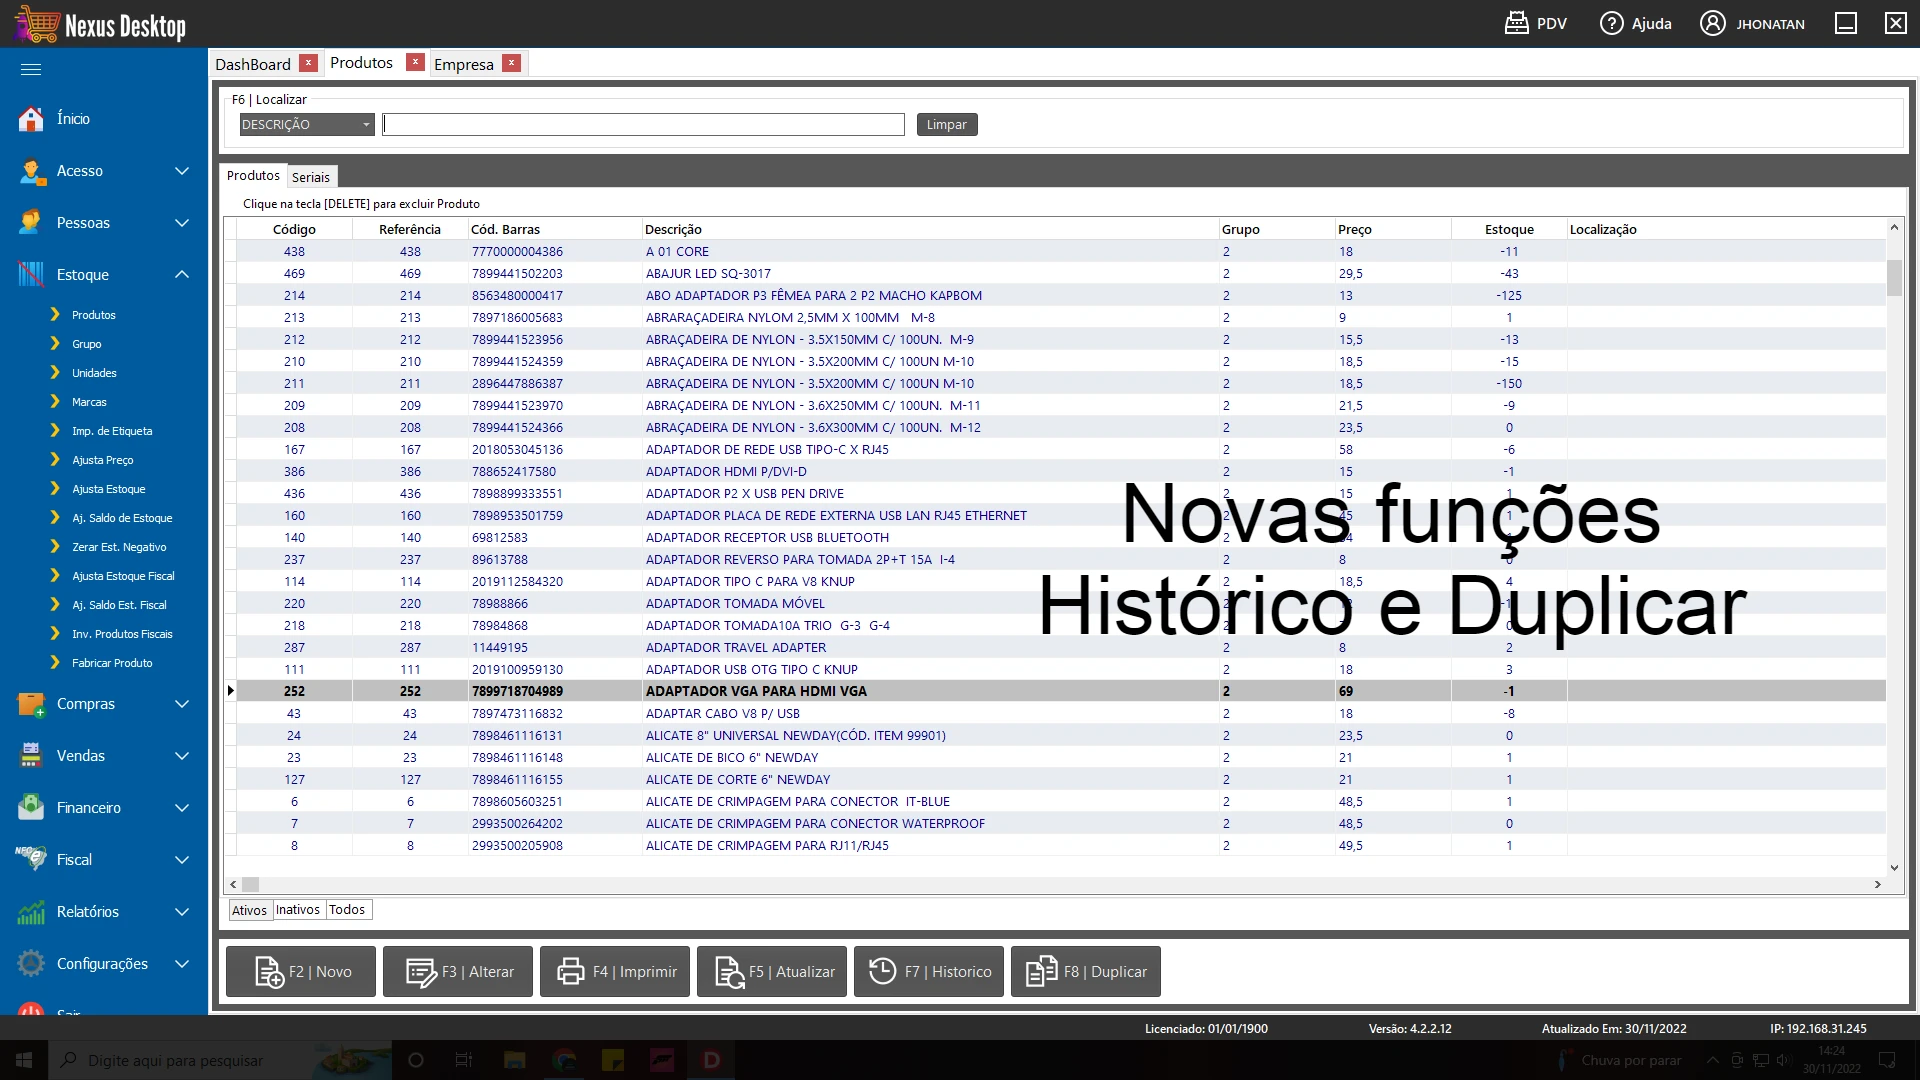Viewport: 1920px width, 1080px height.
Task: Open the PDV point-of-sale screen
Action: [x=1536, y=23]
